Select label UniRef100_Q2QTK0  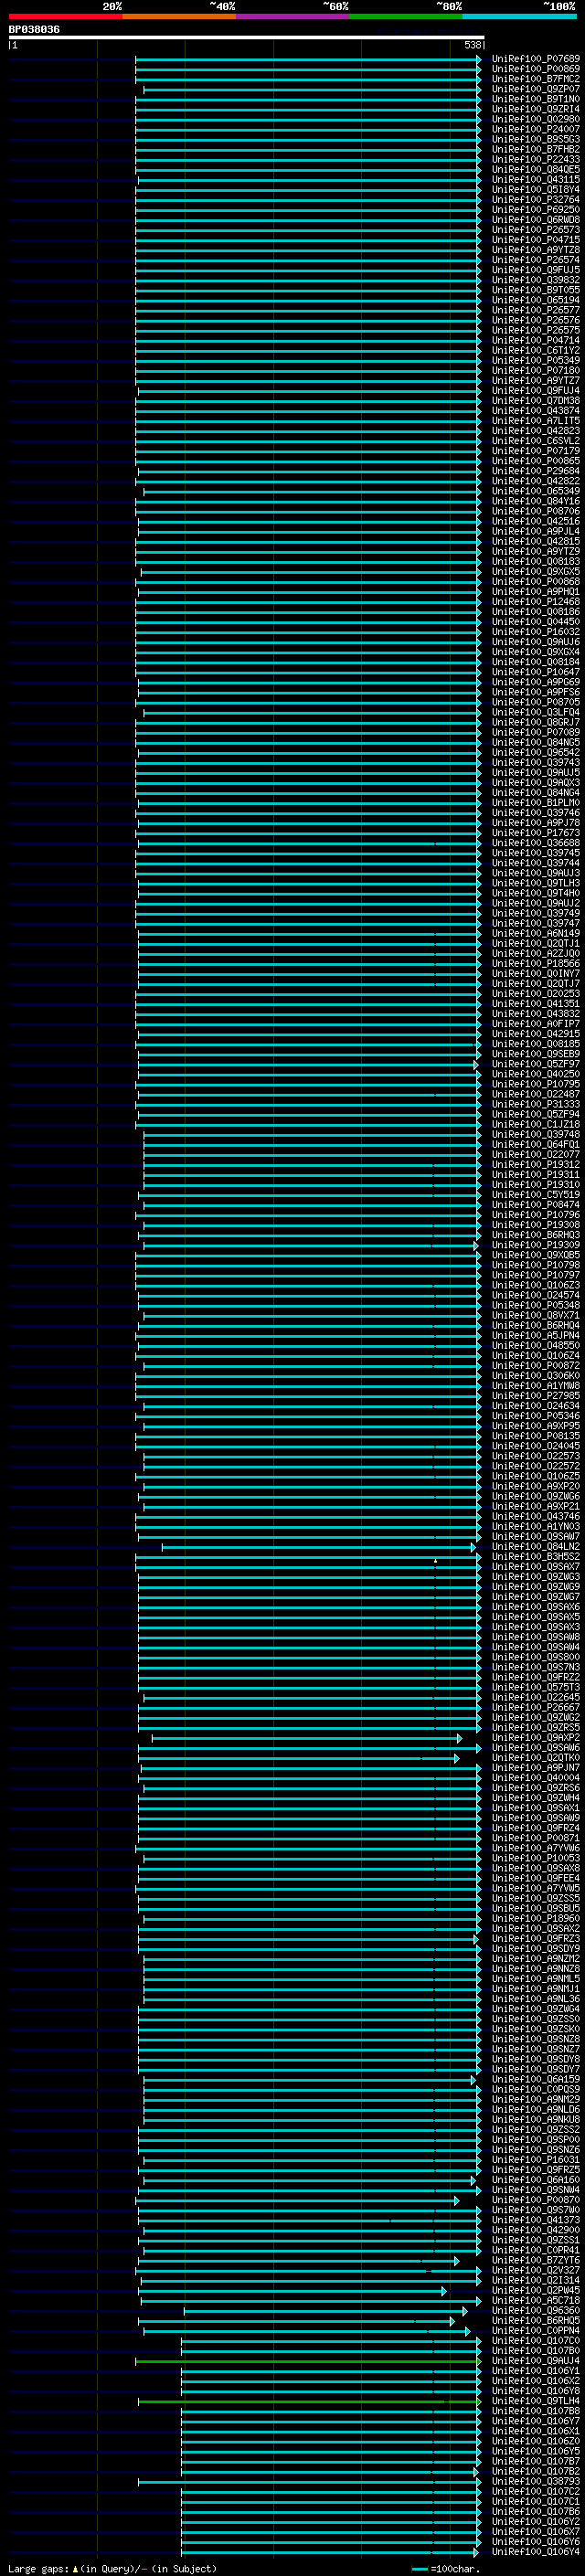(536, 1758)
